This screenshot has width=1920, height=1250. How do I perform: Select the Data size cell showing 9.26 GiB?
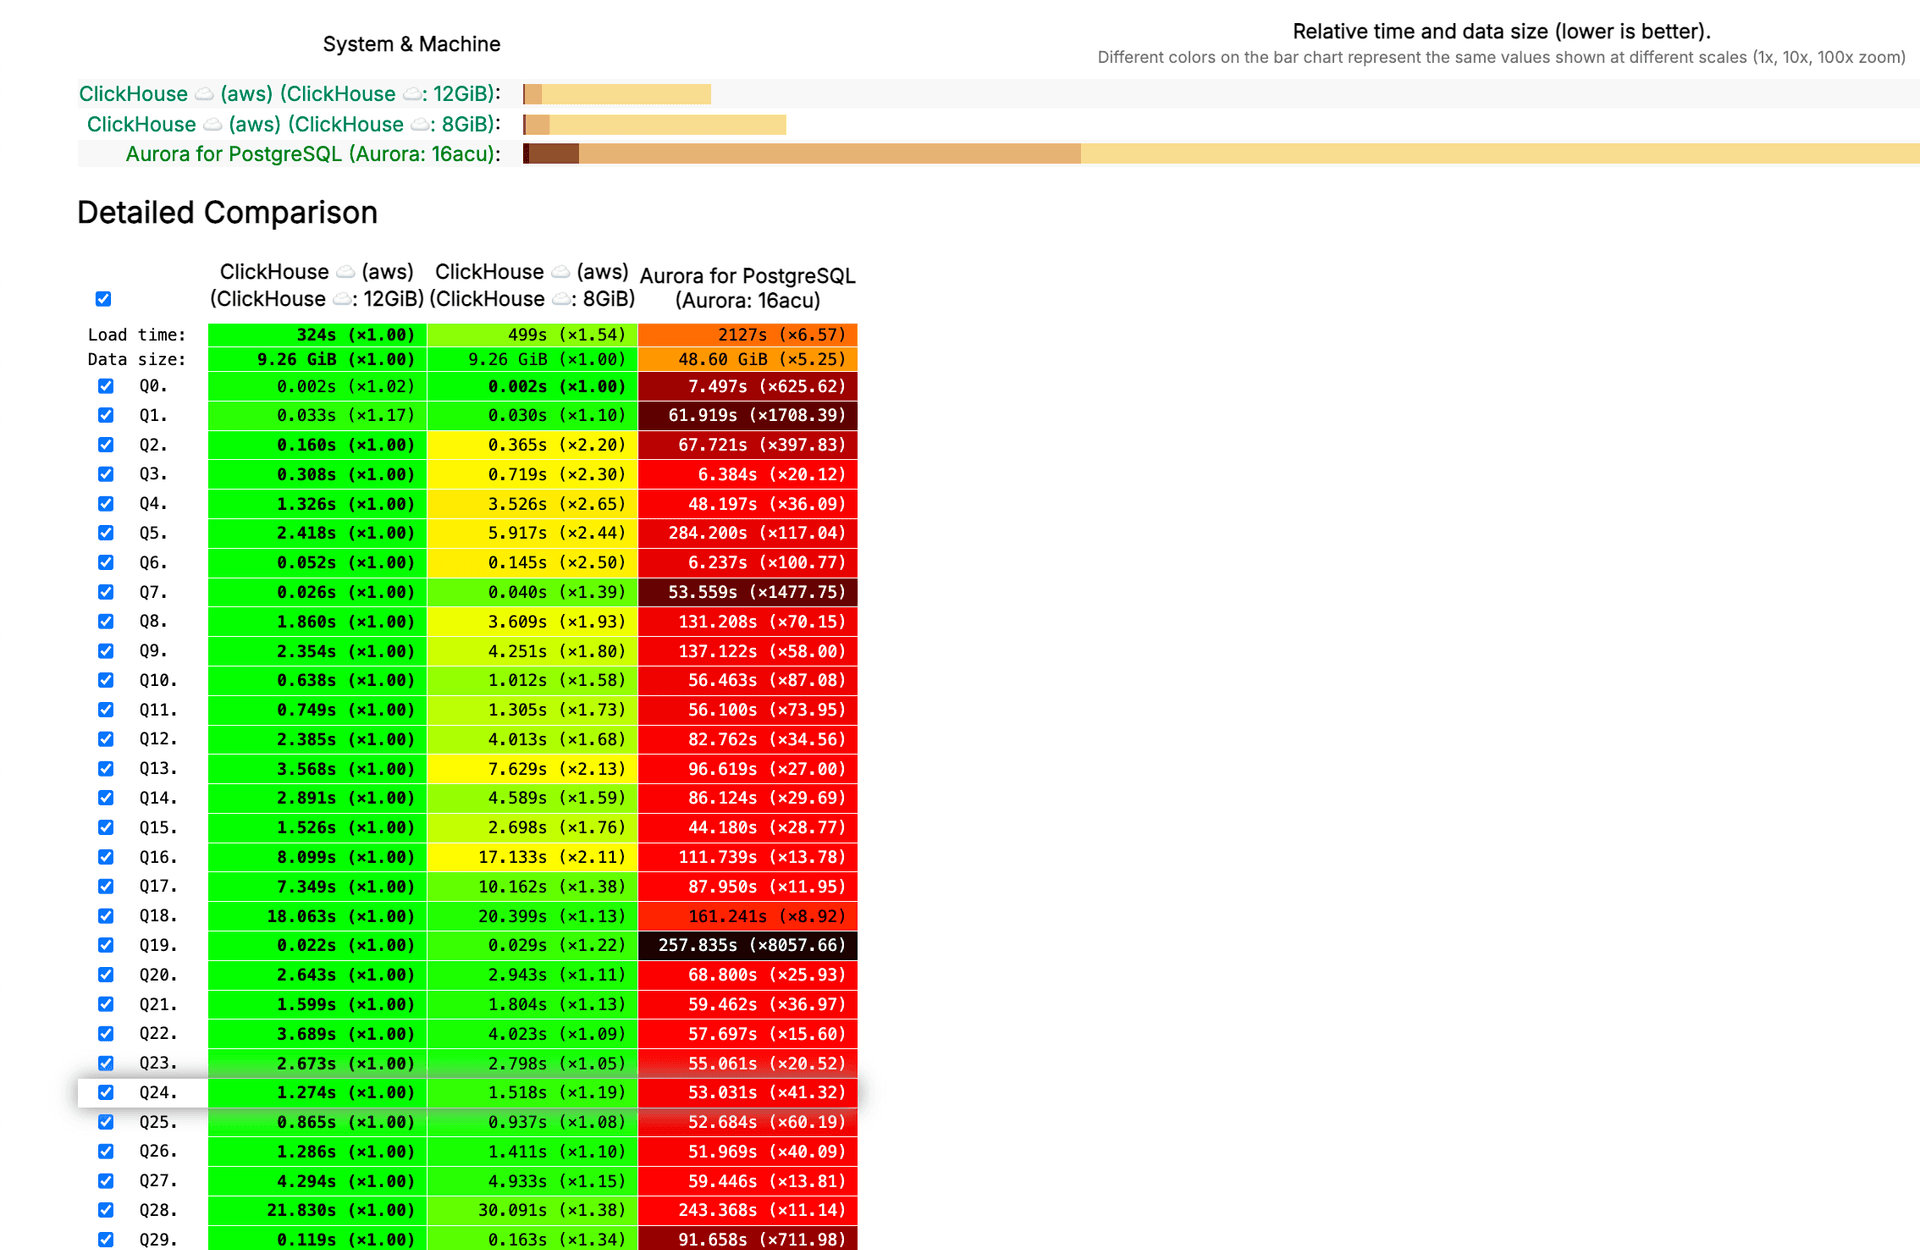(316, 359)
